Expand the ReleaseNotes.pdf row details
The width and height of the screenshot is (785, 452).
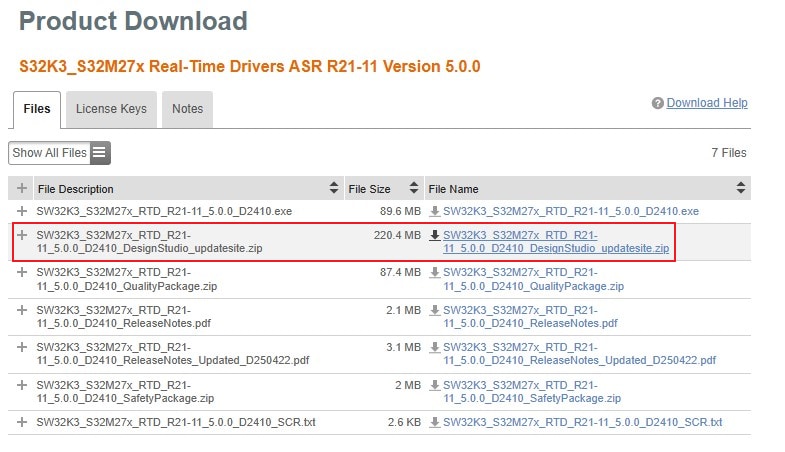click(22, 310)
